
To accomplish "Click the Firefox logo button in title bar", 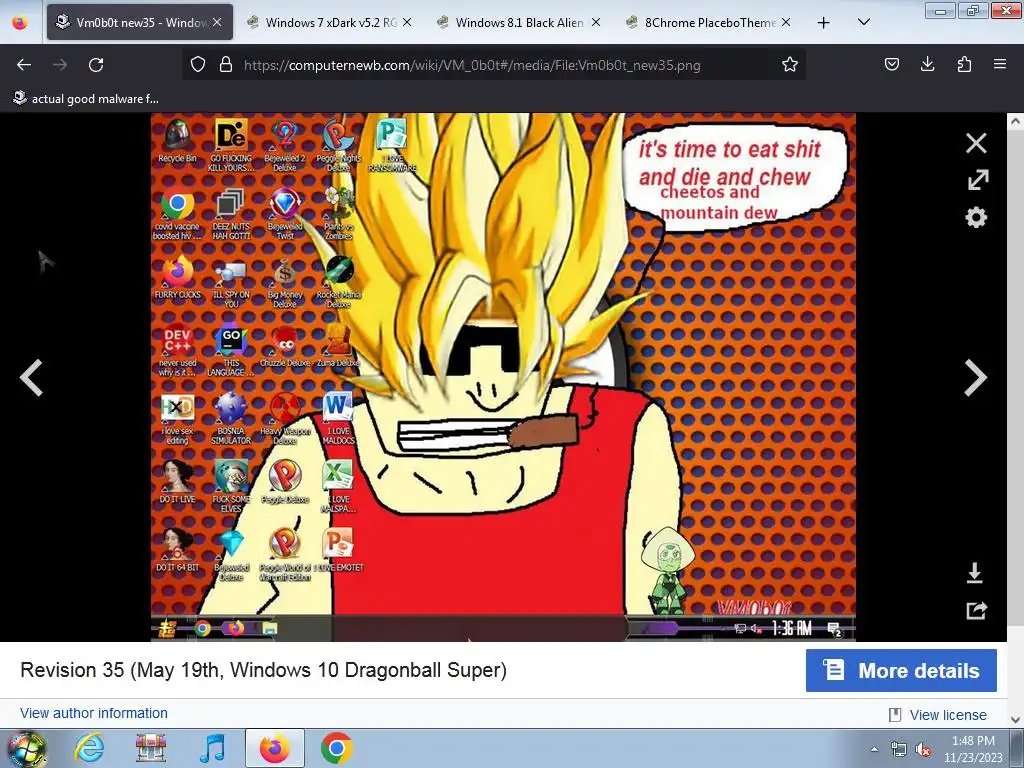I will [20, 22].
